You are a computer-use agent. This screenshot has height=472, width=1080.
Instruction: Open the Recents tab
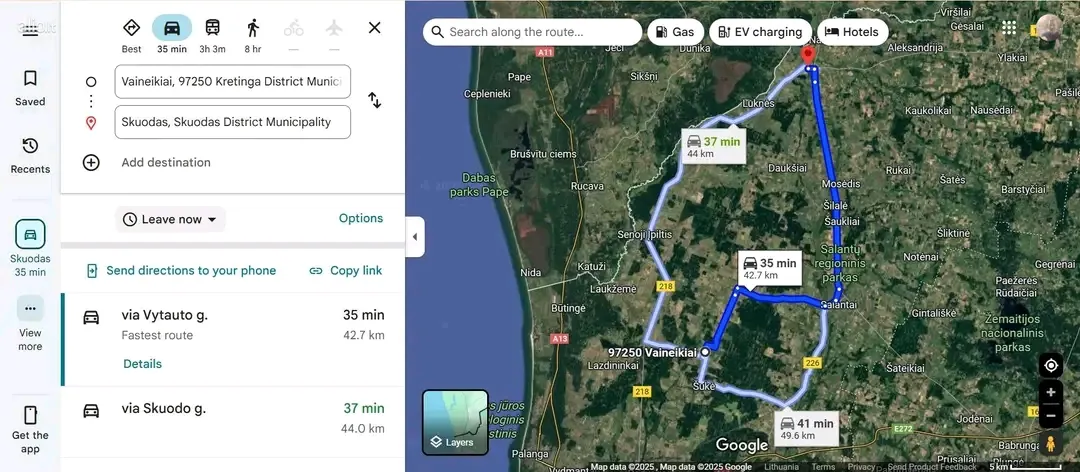(30, 156)
